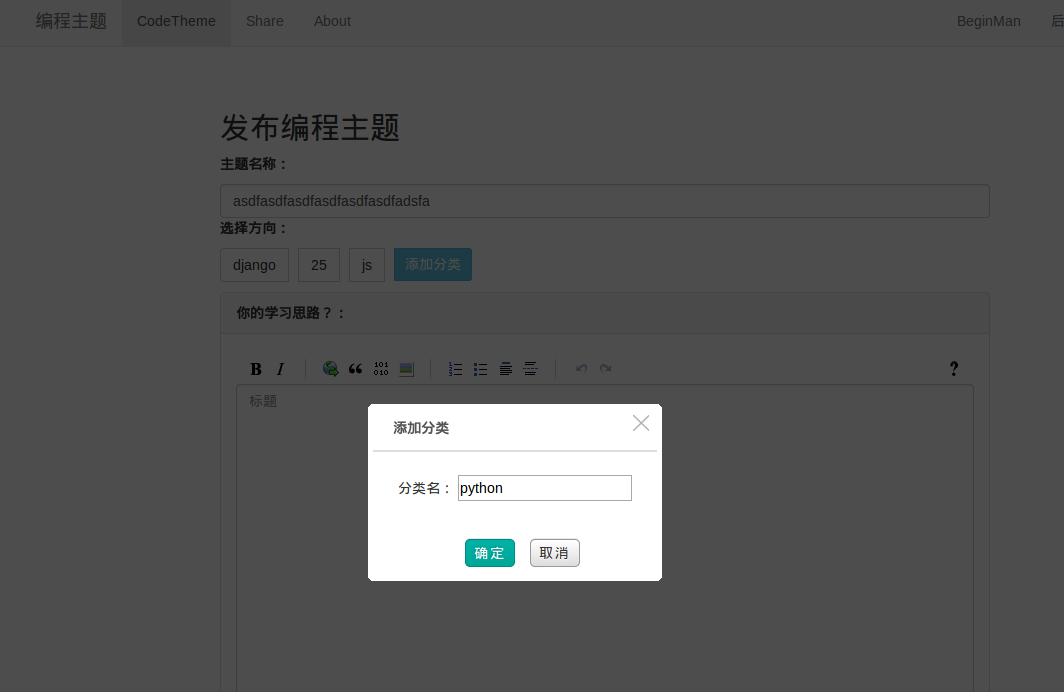
Task: Go to the 编程主题 brand home link
Action: pyautogui.click(x=71, y=22)
